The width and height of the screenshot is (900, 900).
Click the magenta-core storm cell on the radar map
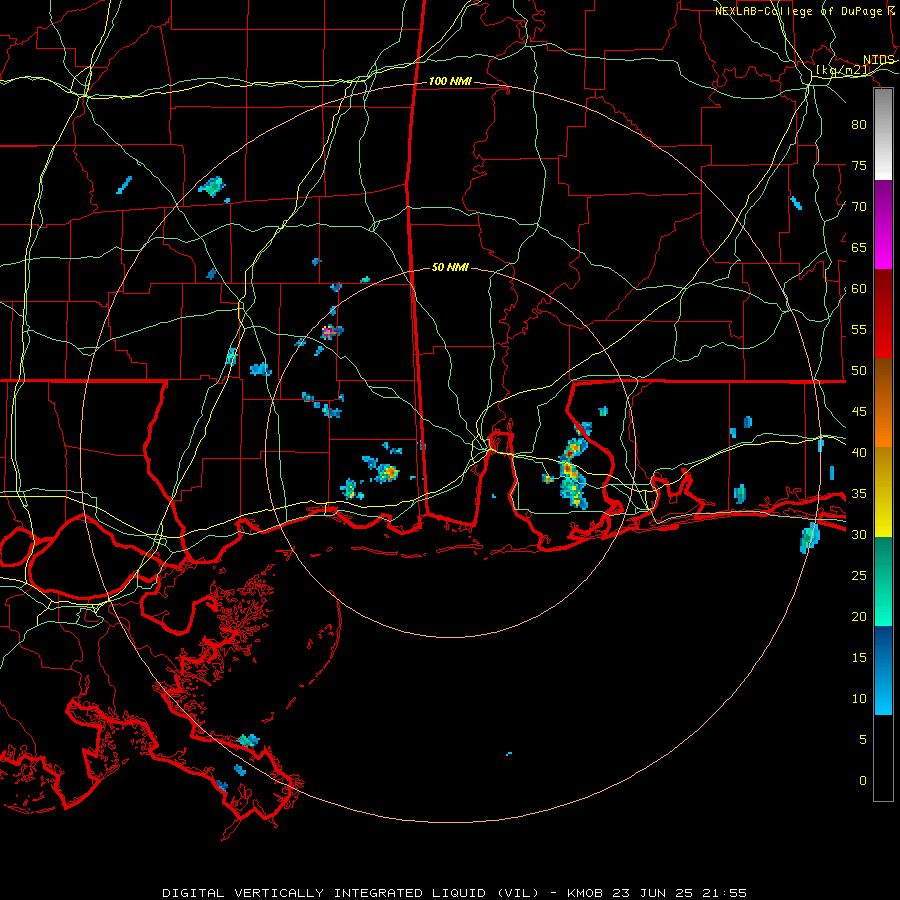point(331,332)
